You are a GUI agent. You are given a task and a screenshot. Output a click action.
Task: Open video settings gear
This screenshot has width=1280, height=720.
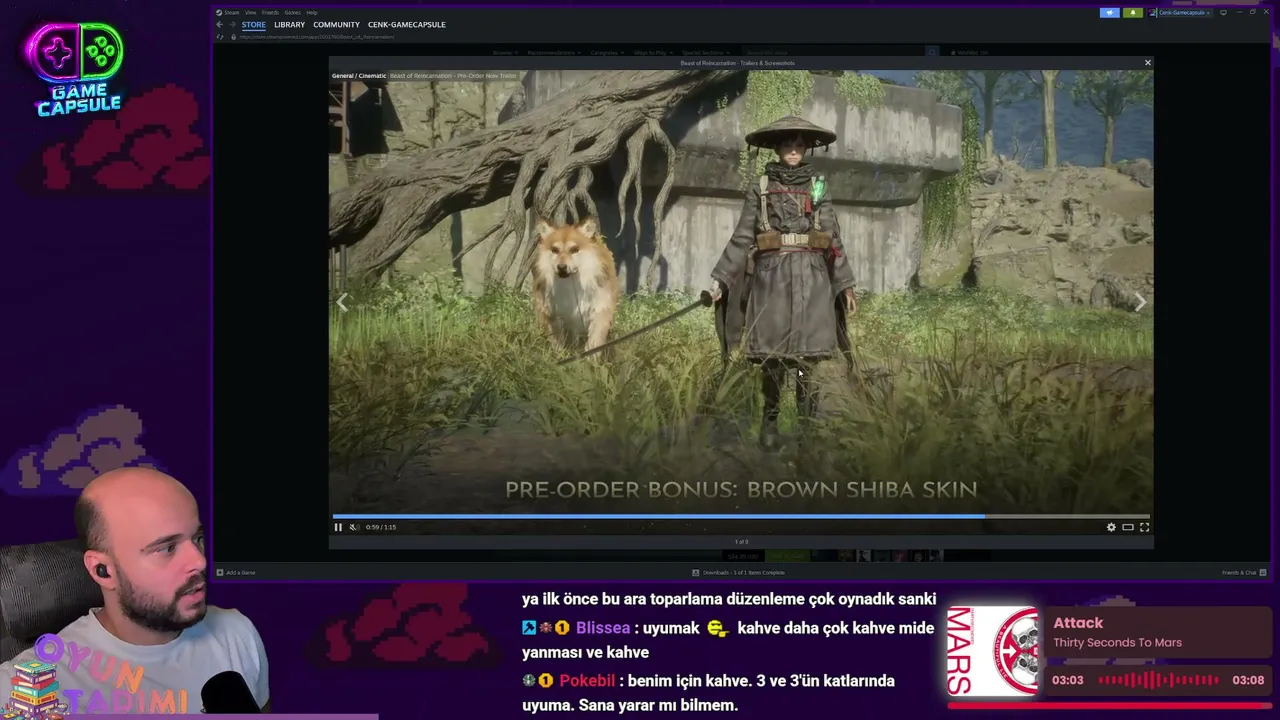click(1111, 527)
